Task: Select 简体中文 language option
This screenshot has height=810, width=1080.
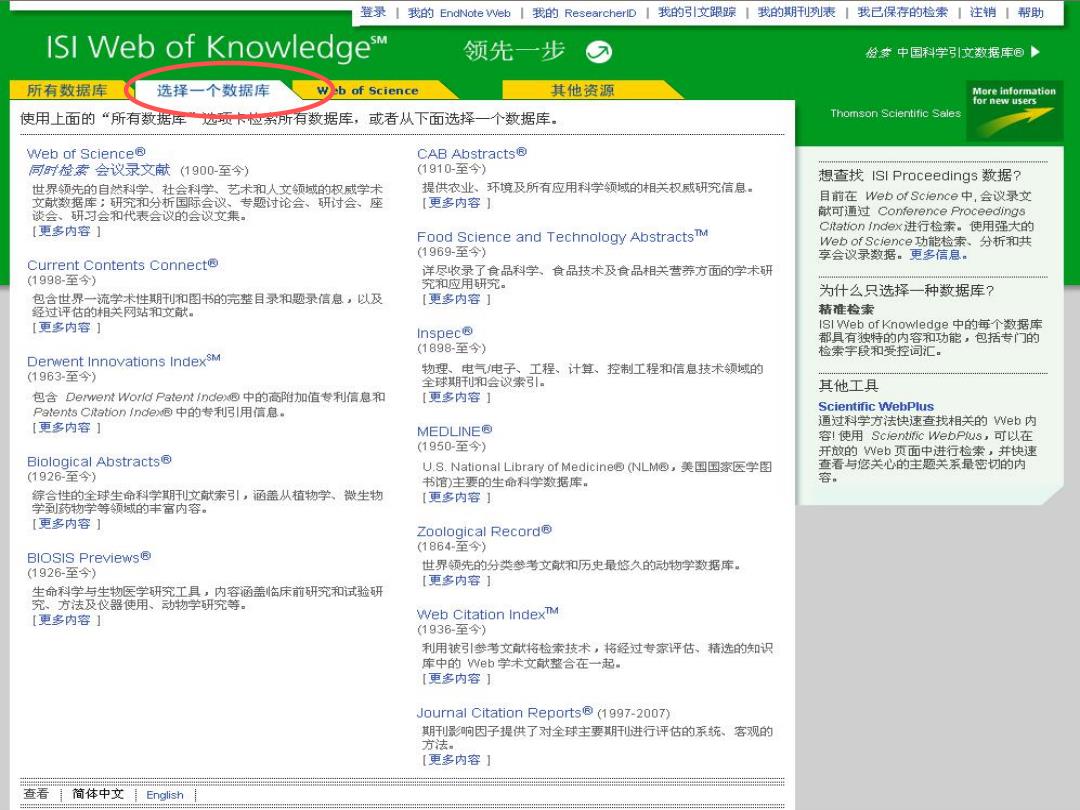Action: tap(98, 794)
